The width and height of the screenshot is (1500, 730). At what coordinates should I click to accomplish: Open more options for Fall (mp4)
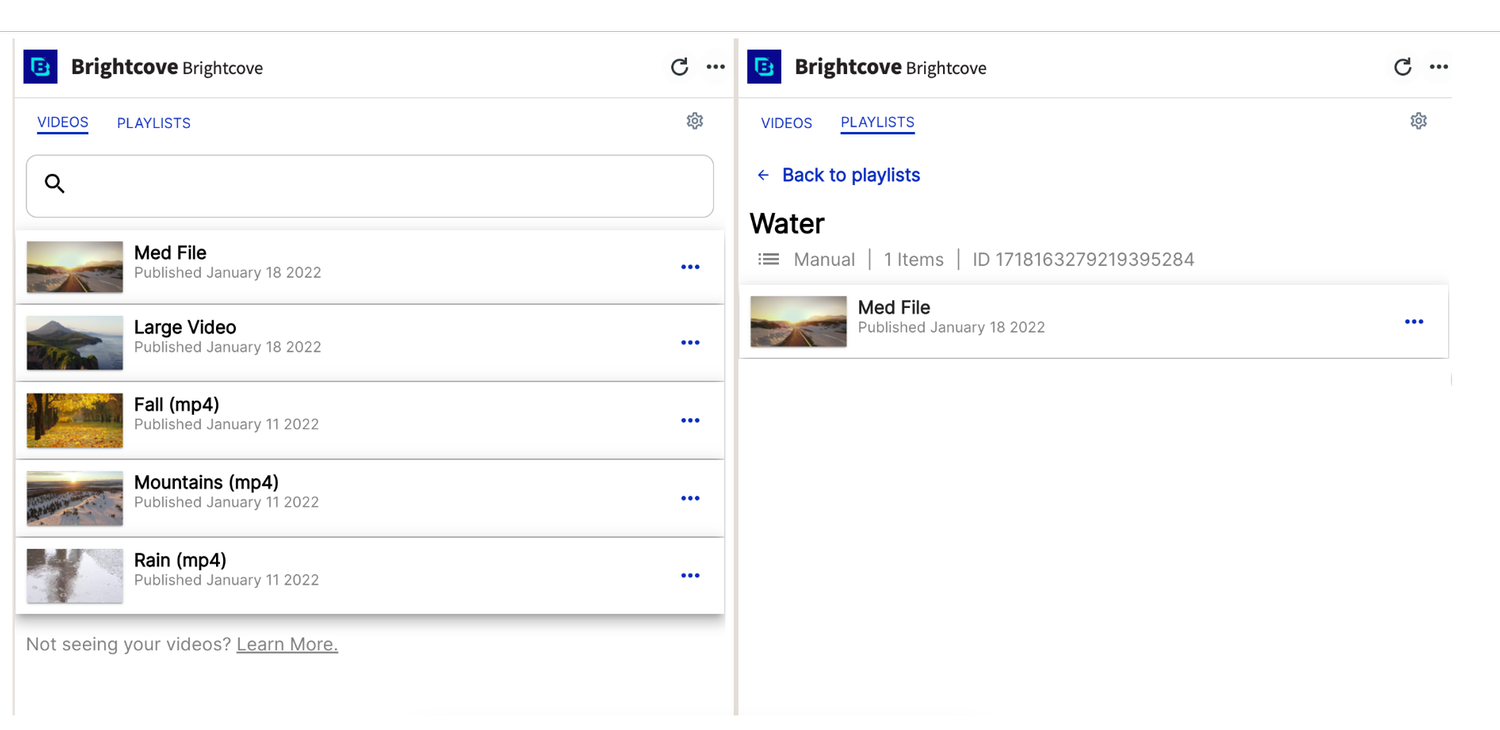click(690, 421)
